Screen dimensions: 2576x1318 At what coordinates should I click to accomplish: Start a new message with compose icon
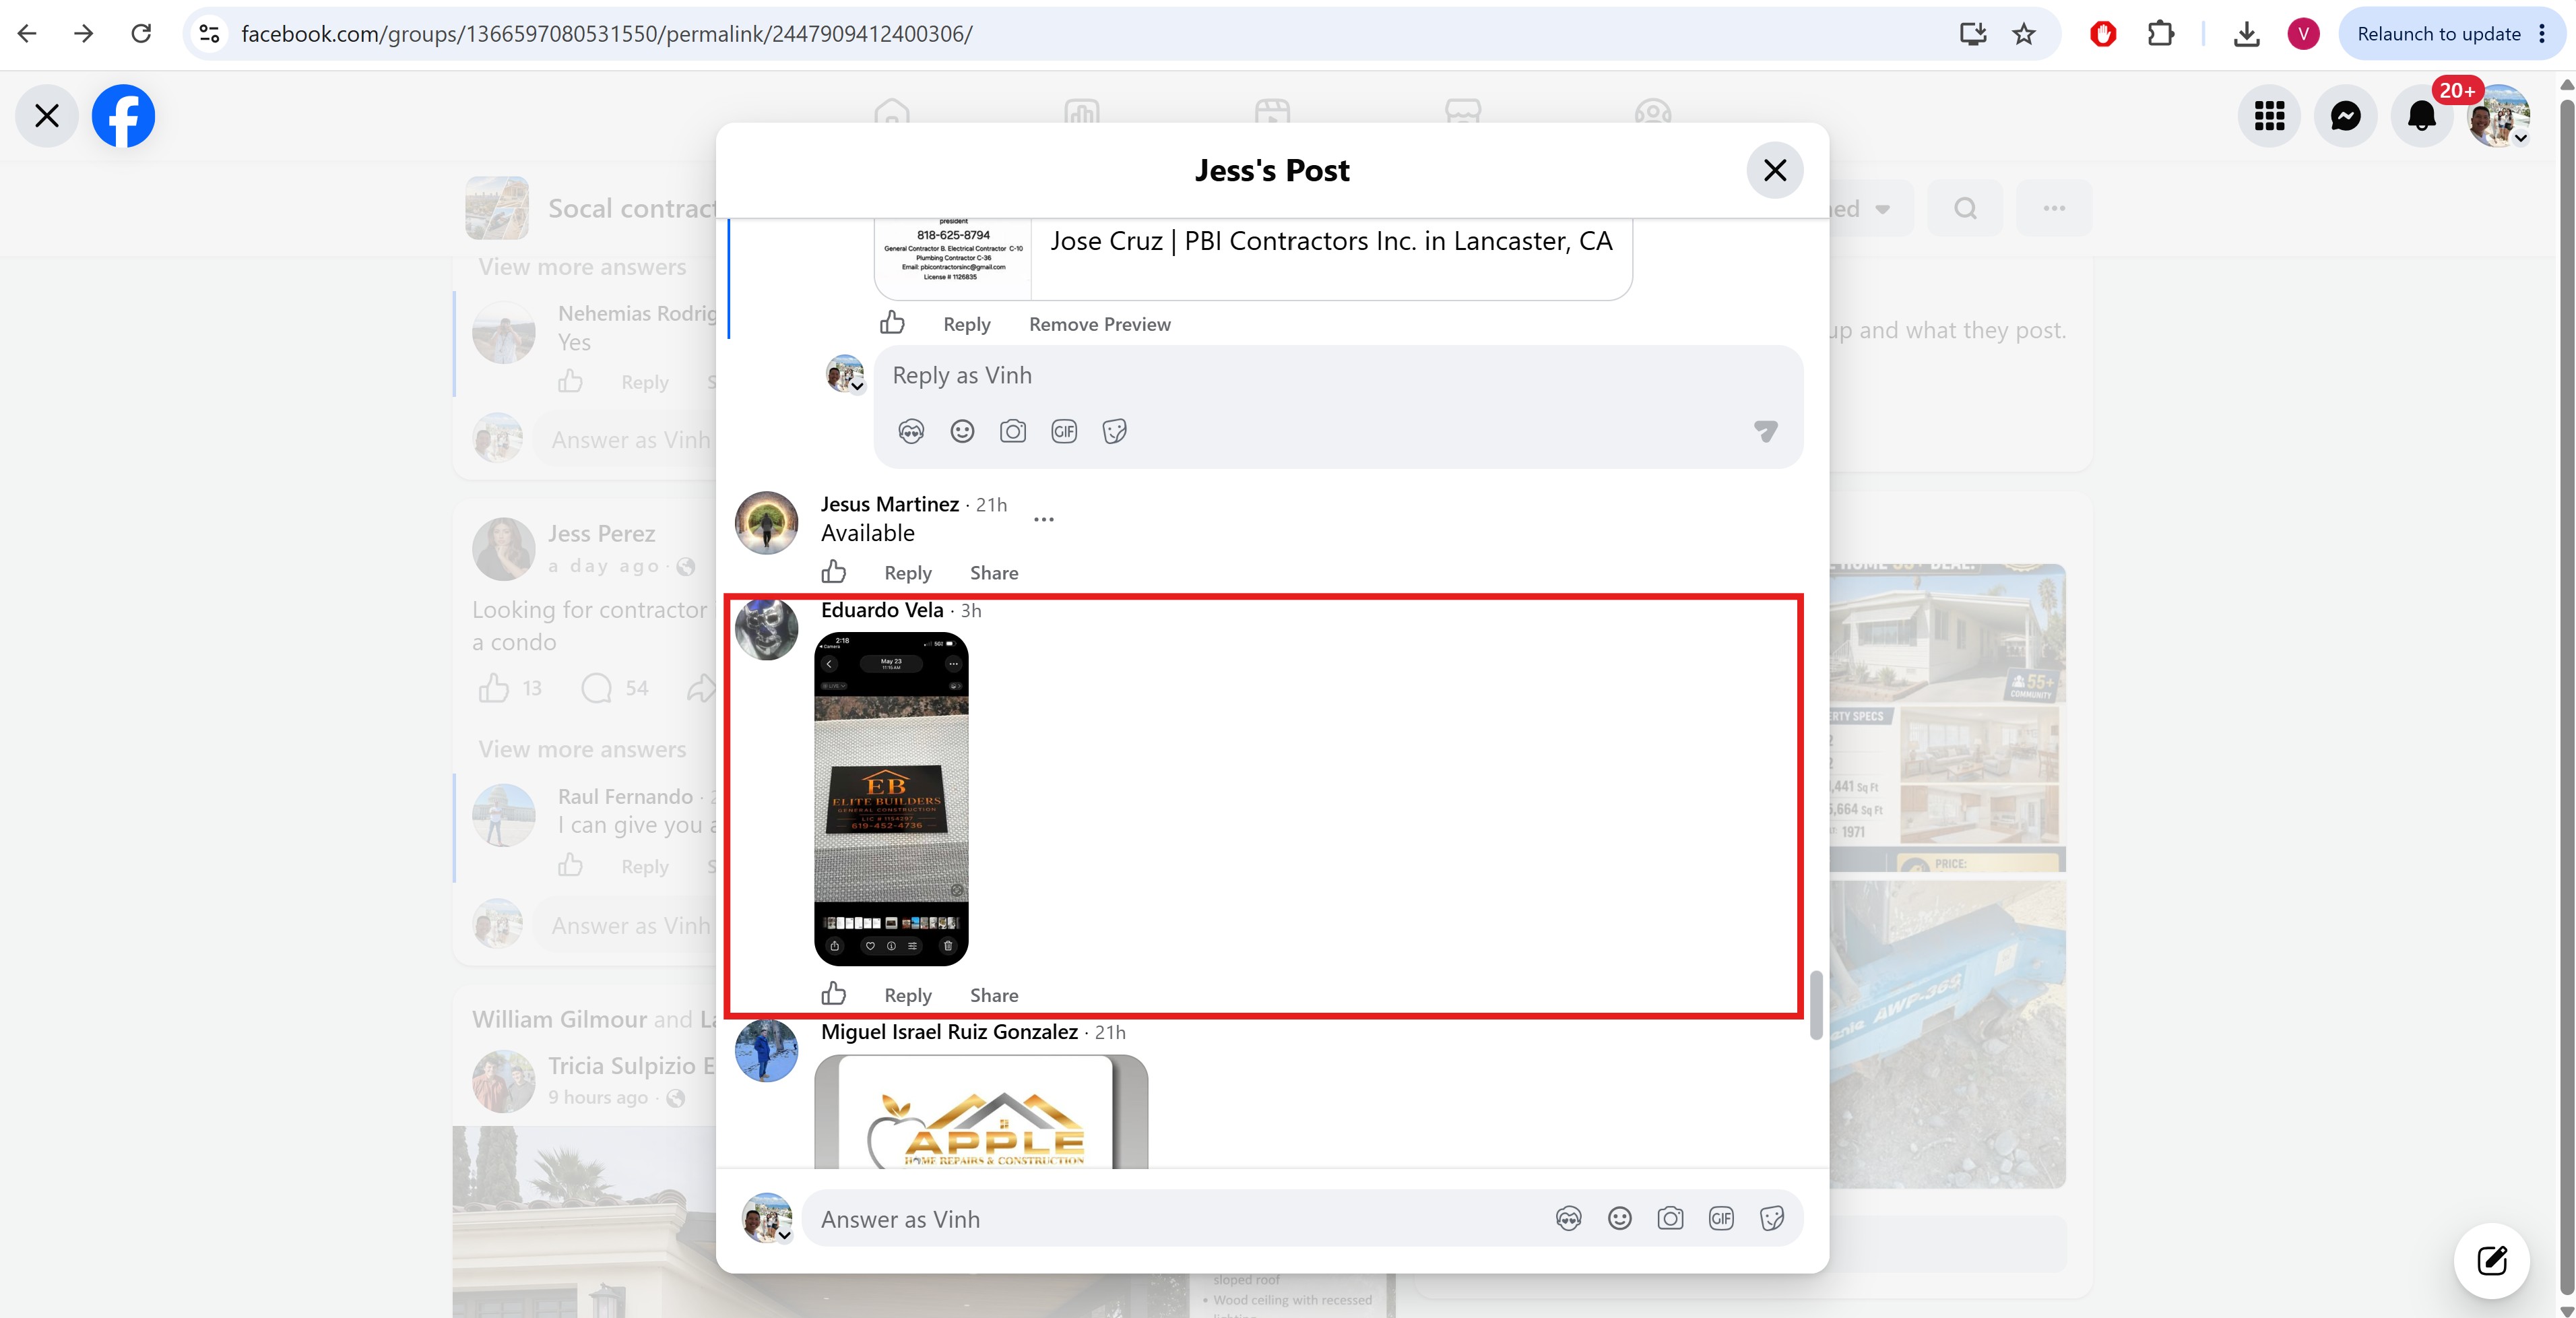(2492, 1260)
